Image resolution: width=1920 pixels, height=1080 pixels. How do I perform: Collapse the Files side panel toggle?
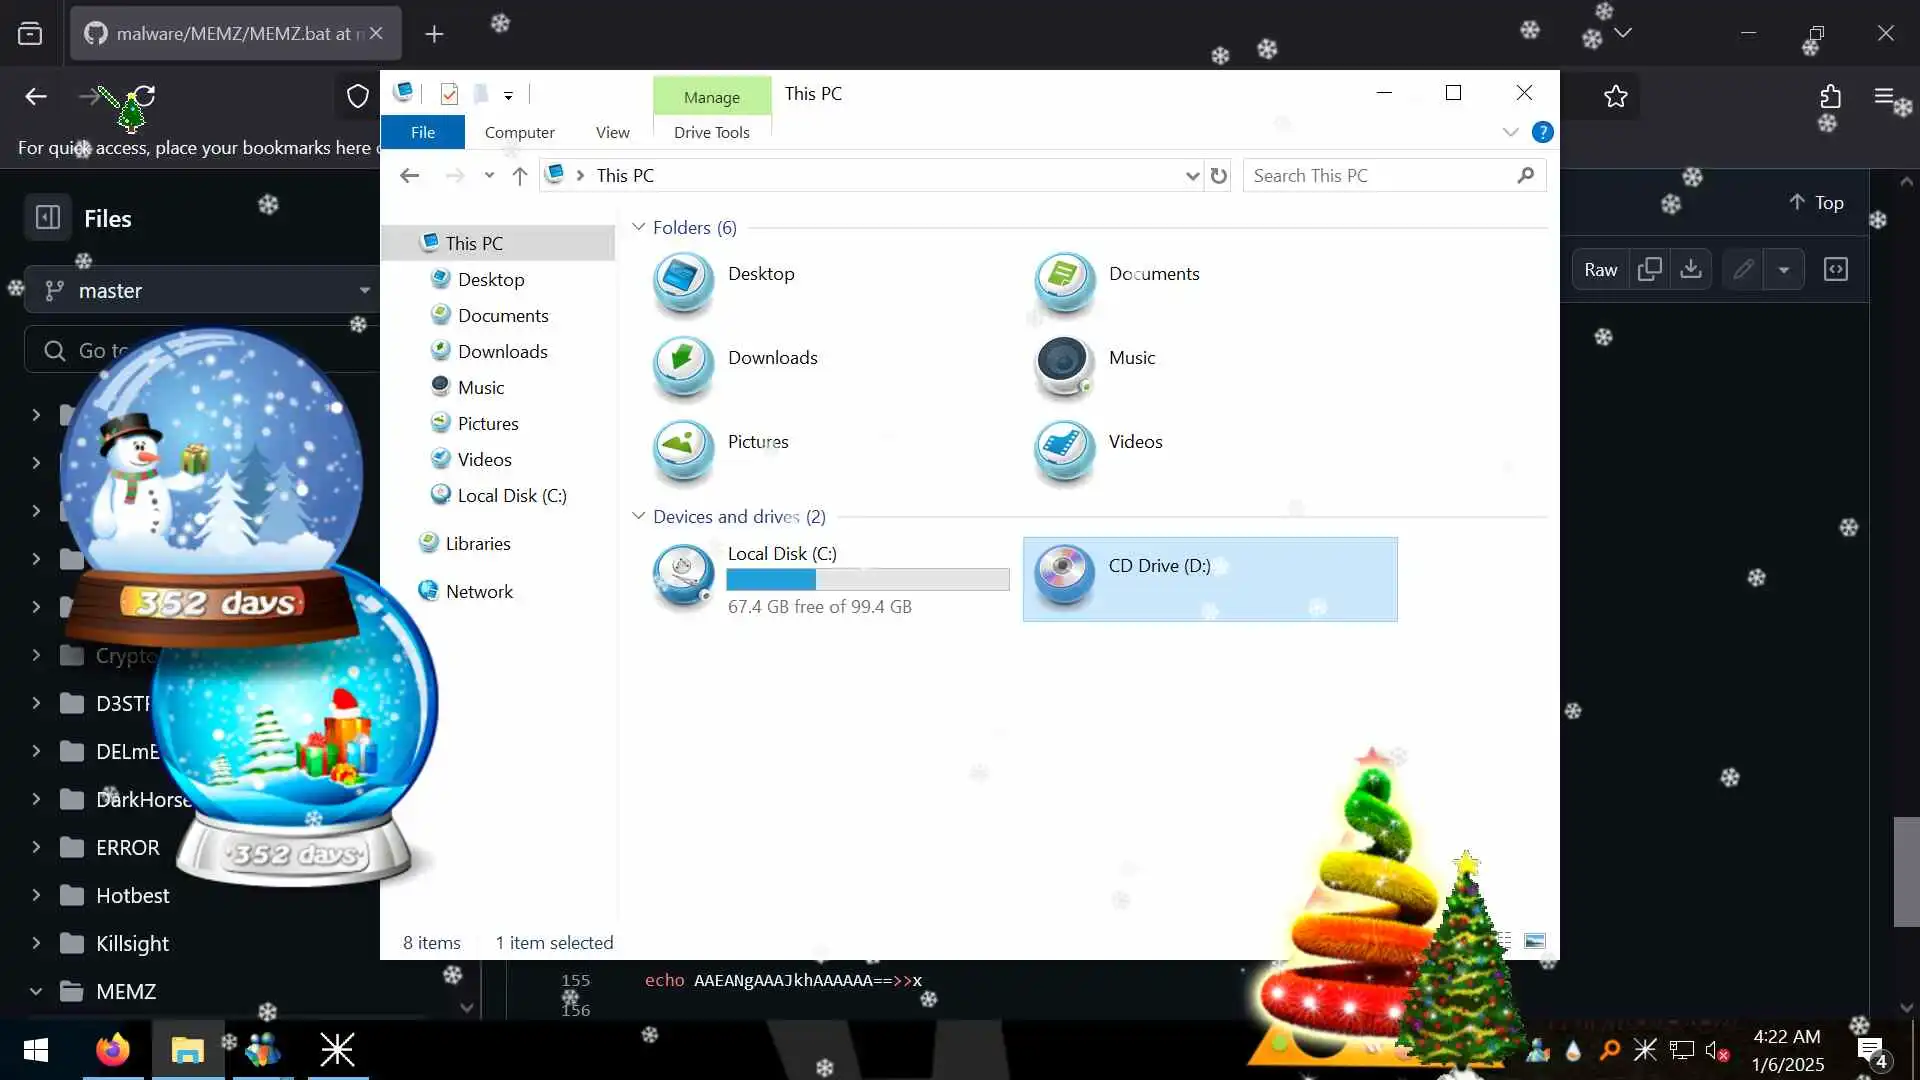tap(48, 218)
